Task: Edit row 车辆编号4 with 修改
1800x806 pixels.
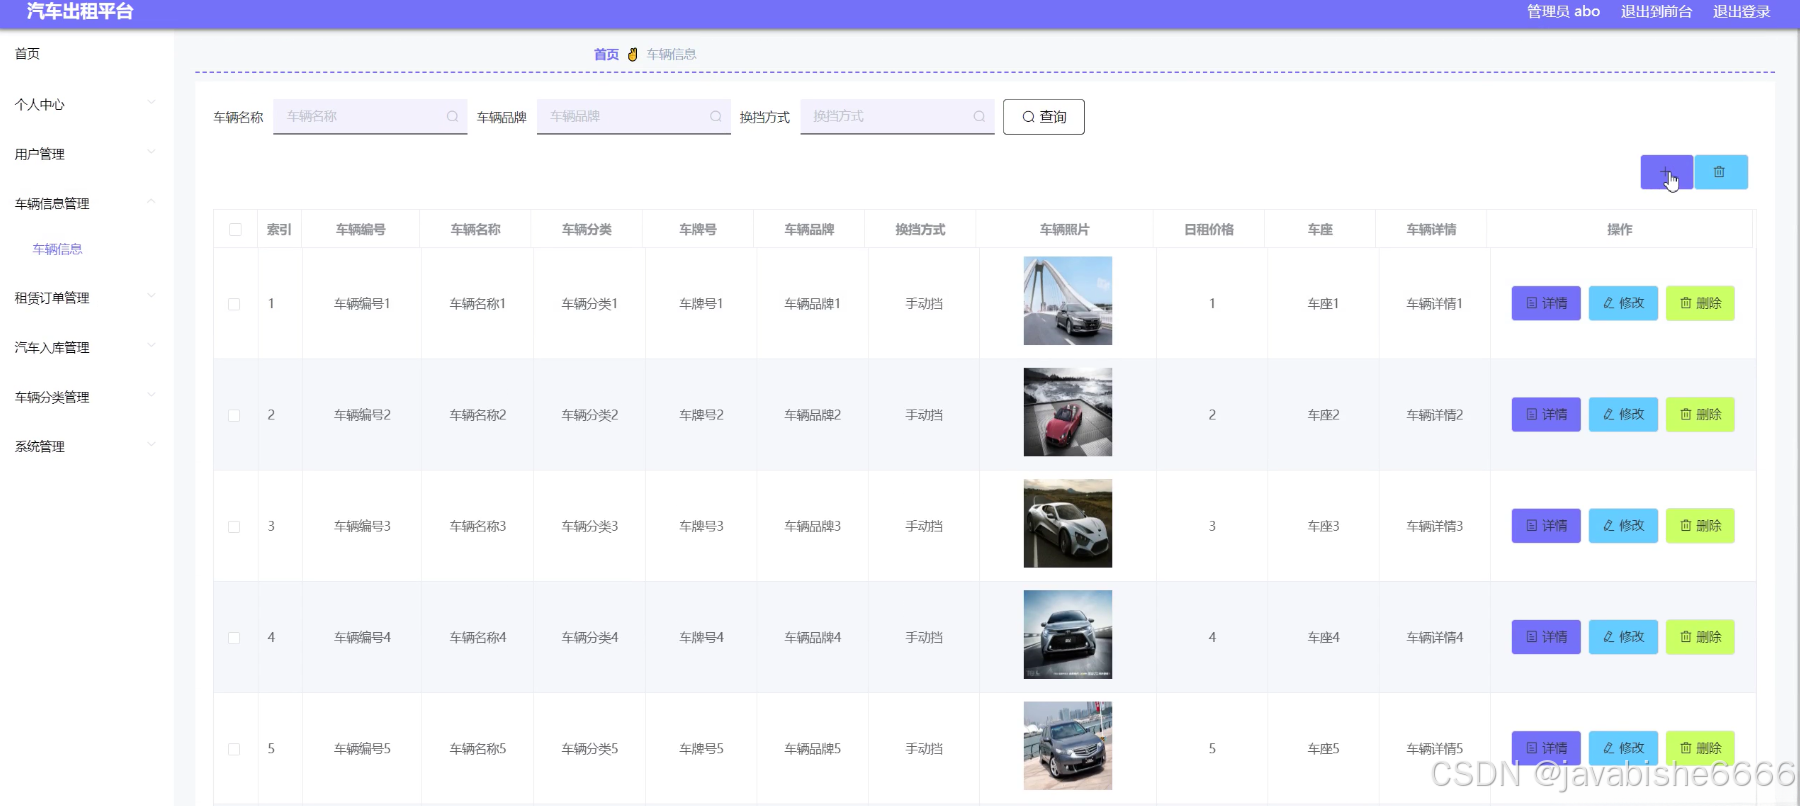Action: [x=1623, y=636]
